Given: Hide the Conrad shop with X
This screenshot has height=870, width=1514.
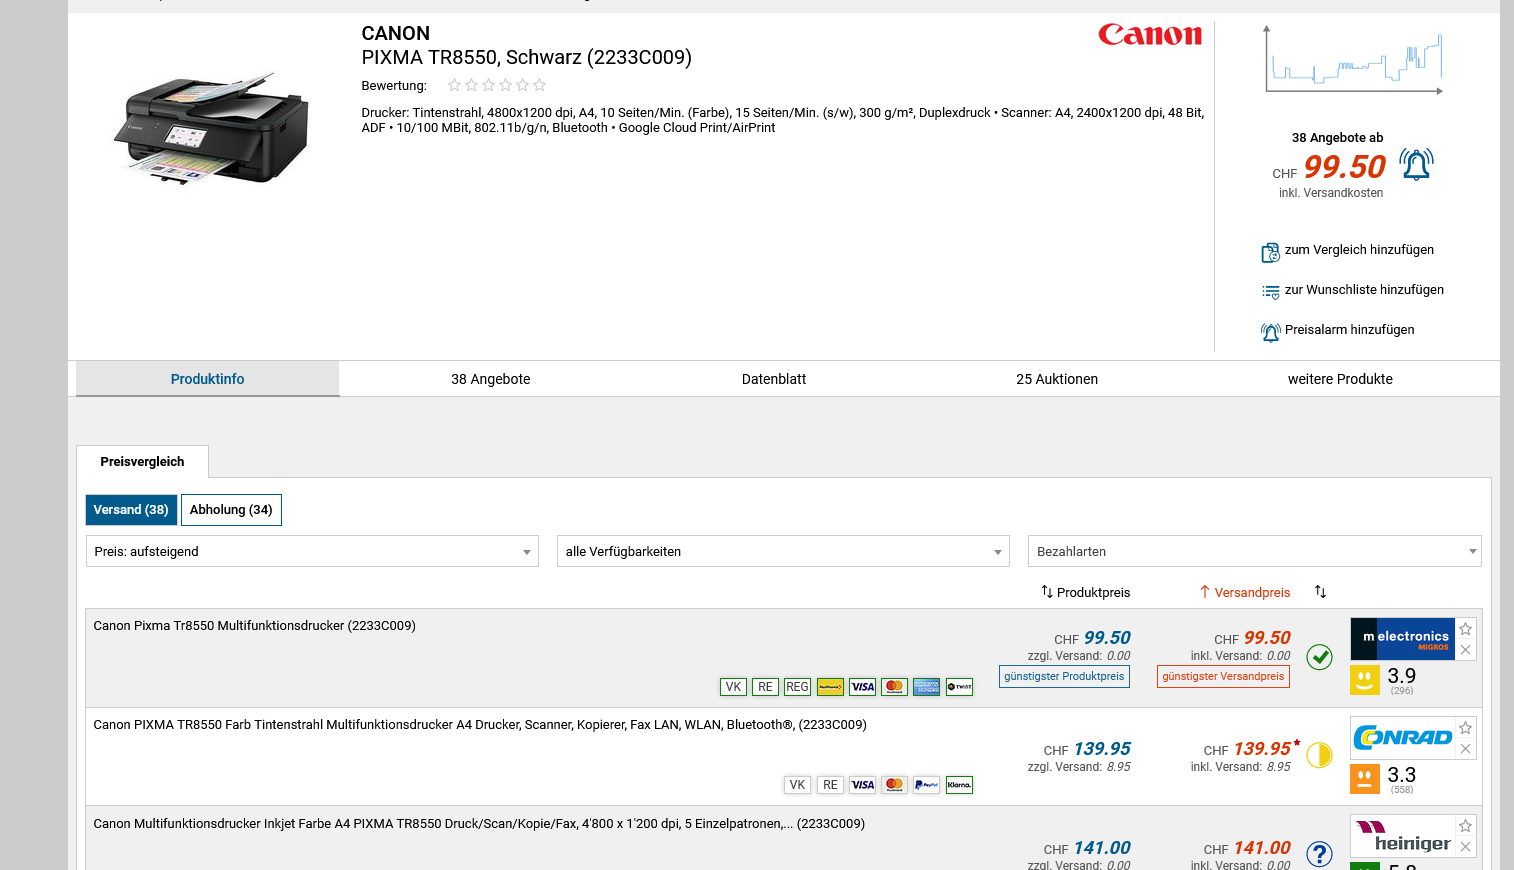Looking at the screenshot, I should (1465, 749).
